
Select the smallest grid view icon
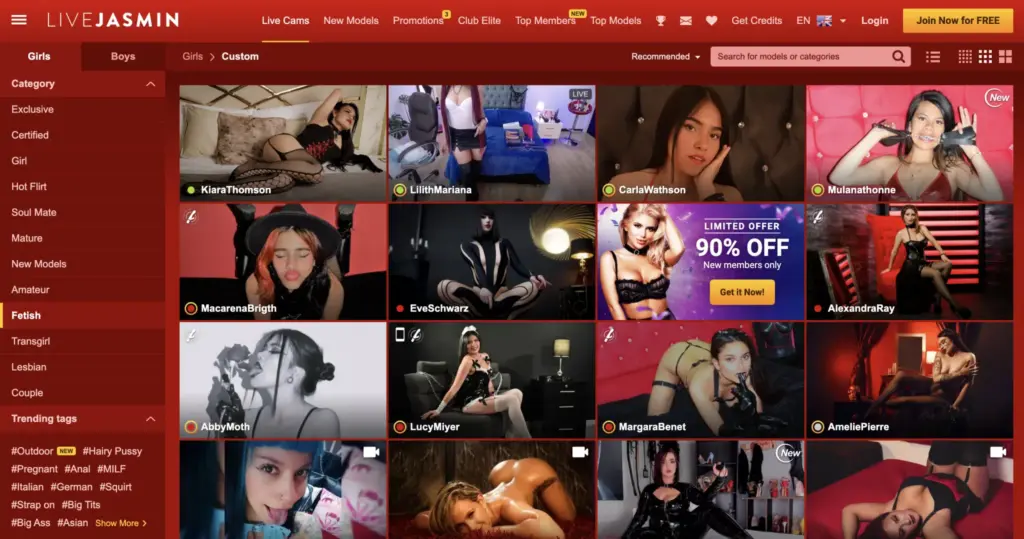click(x=965, y=57)
